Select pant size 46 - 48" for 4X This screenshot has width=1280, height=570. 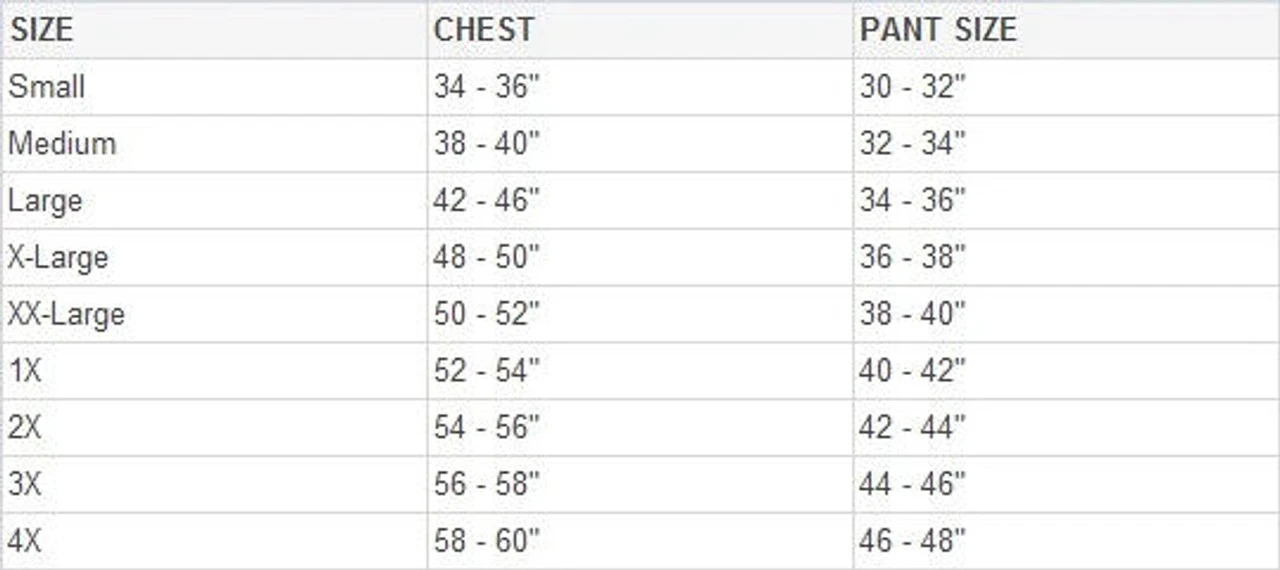pos(912,543)
